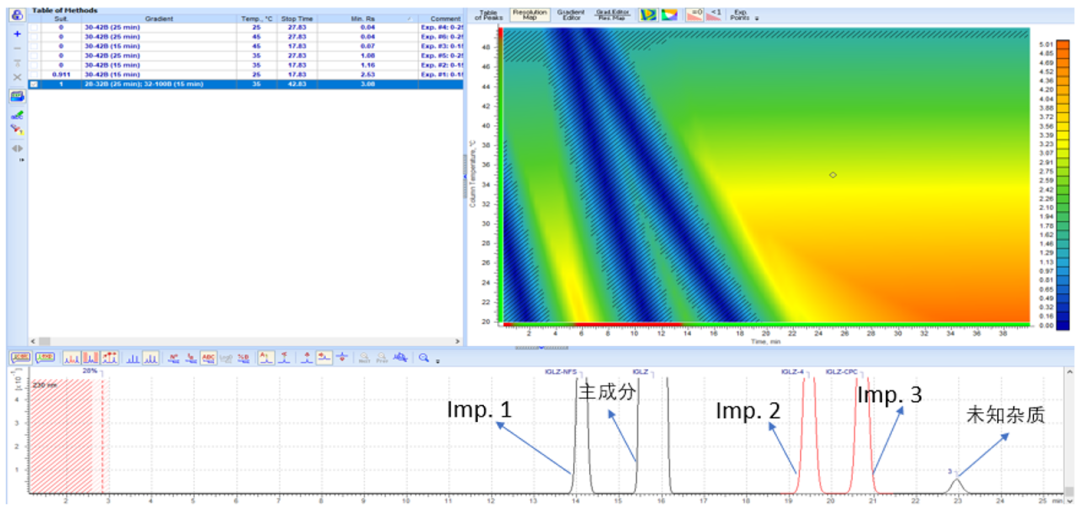Click the Min. Rs column sort arrow
The image size is (1080, 514).
tap(408, 19)
